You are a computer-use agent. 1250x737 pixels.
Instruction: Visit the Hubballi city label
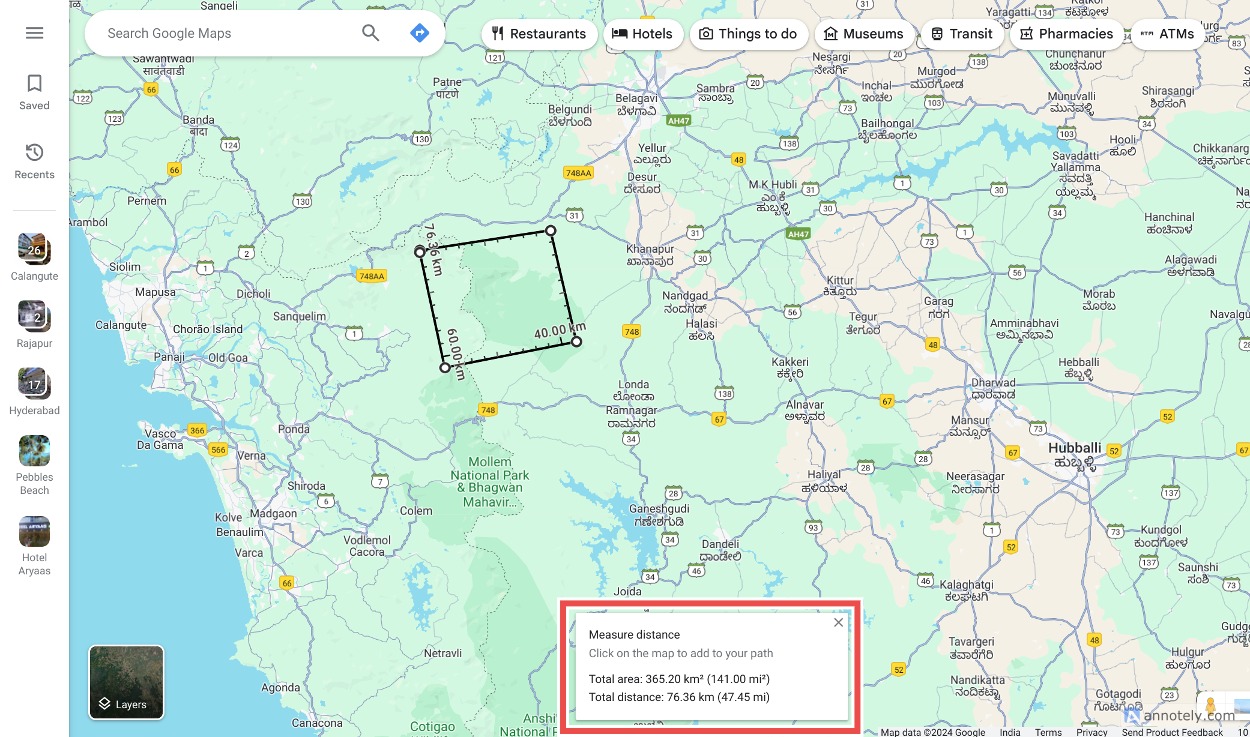pyautogui.click(x=1076, y=448)
